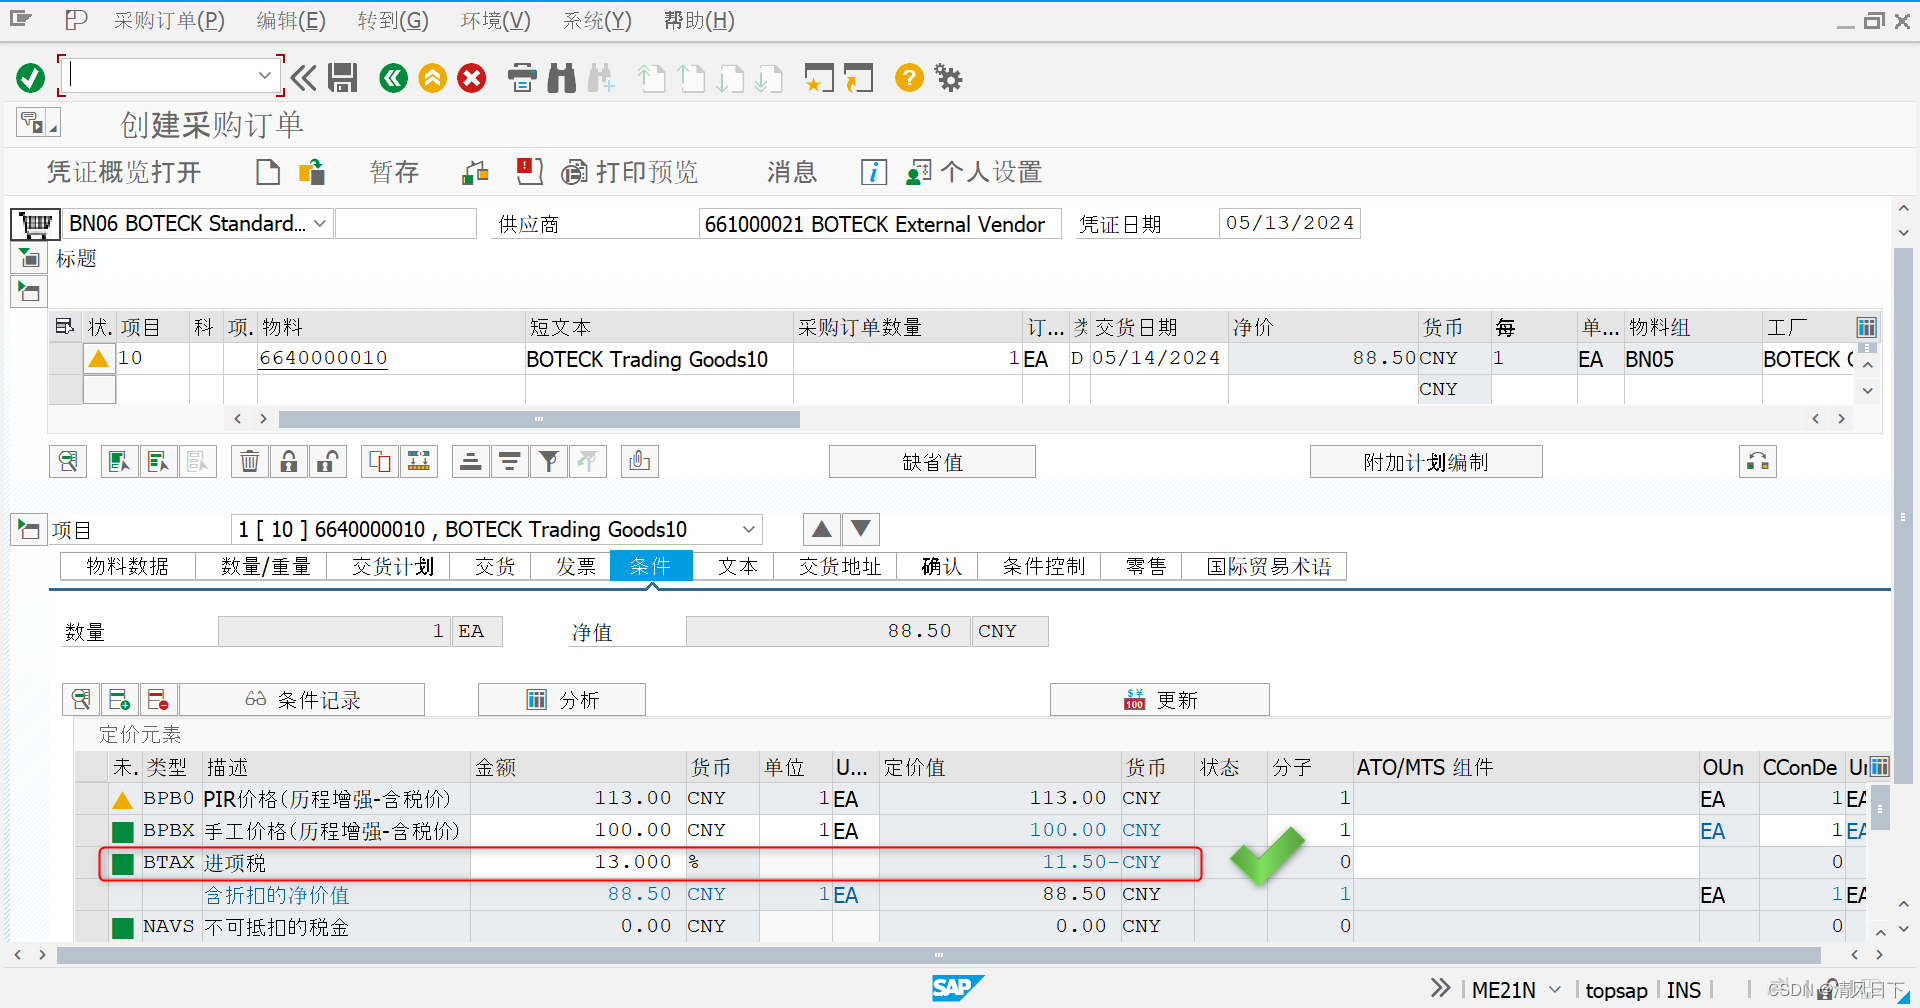Click the Create new document icon

click(268, 172)
